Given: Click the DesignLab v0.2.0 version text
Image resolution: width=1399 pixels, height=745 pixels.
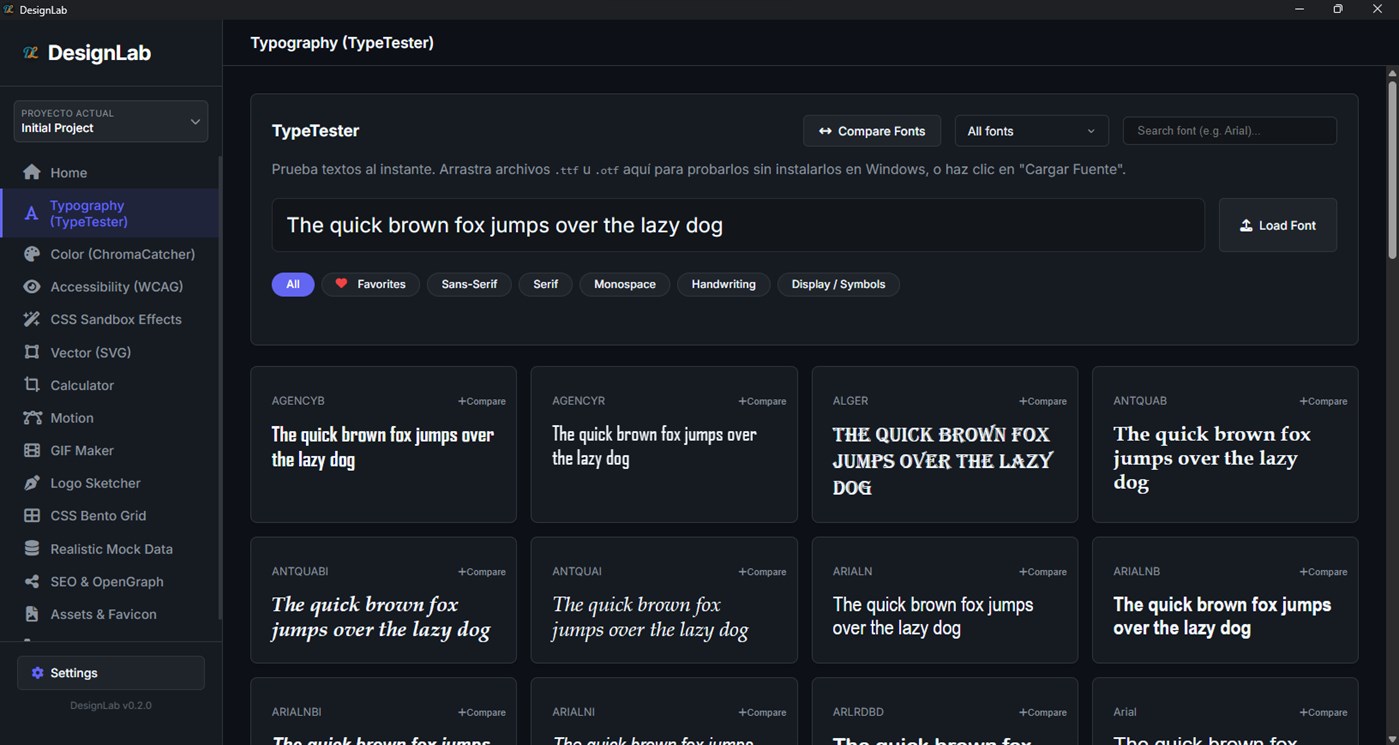Looking at the screenshot, I should tap(111, 706).
